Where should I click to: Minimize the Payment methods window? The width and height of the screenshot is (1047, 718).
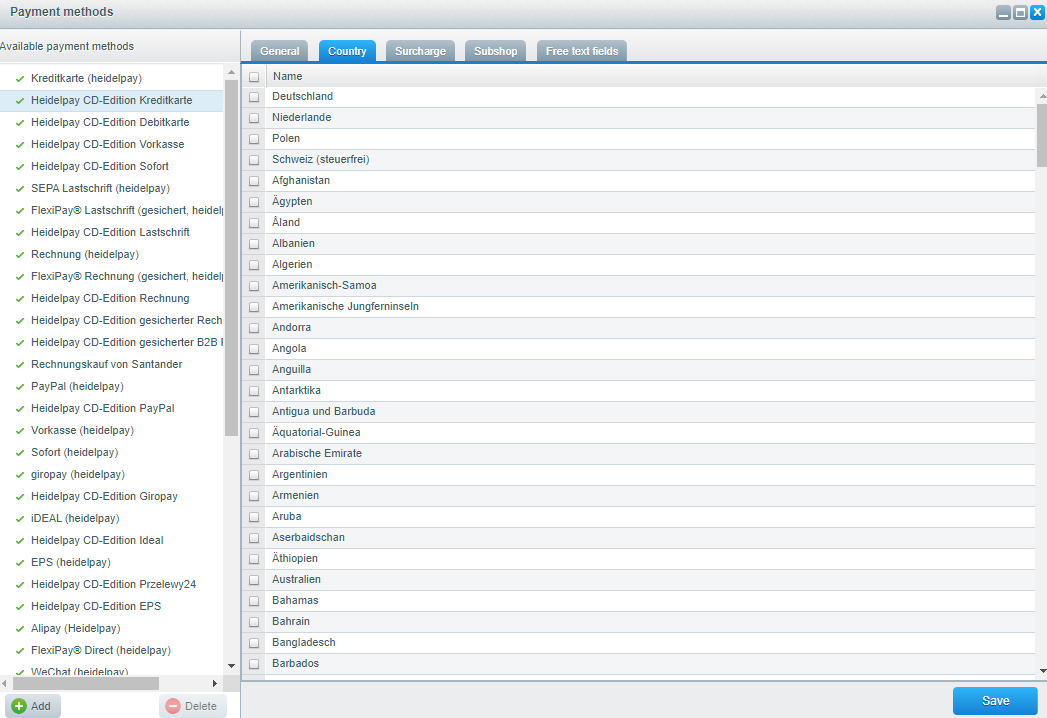point(1003,13)
